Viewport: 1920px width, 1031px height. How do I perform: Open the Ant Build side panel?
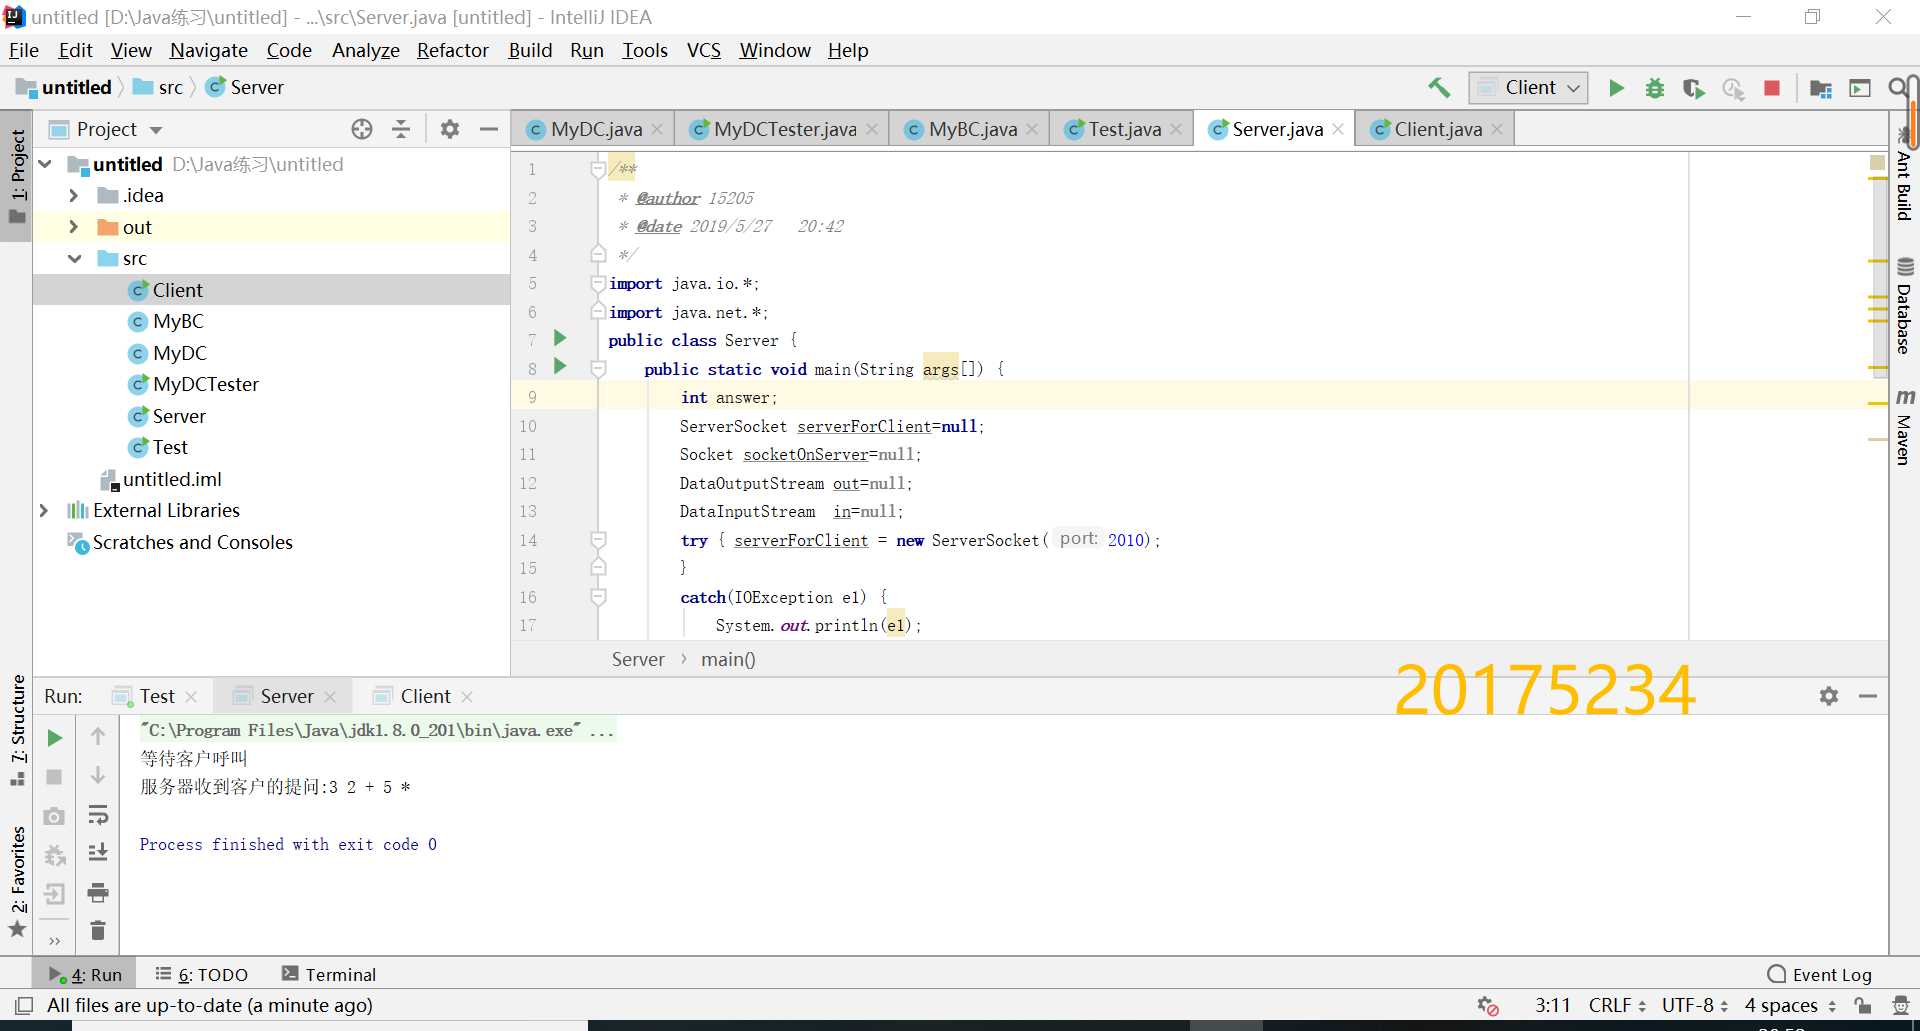tap(1904, 175)
